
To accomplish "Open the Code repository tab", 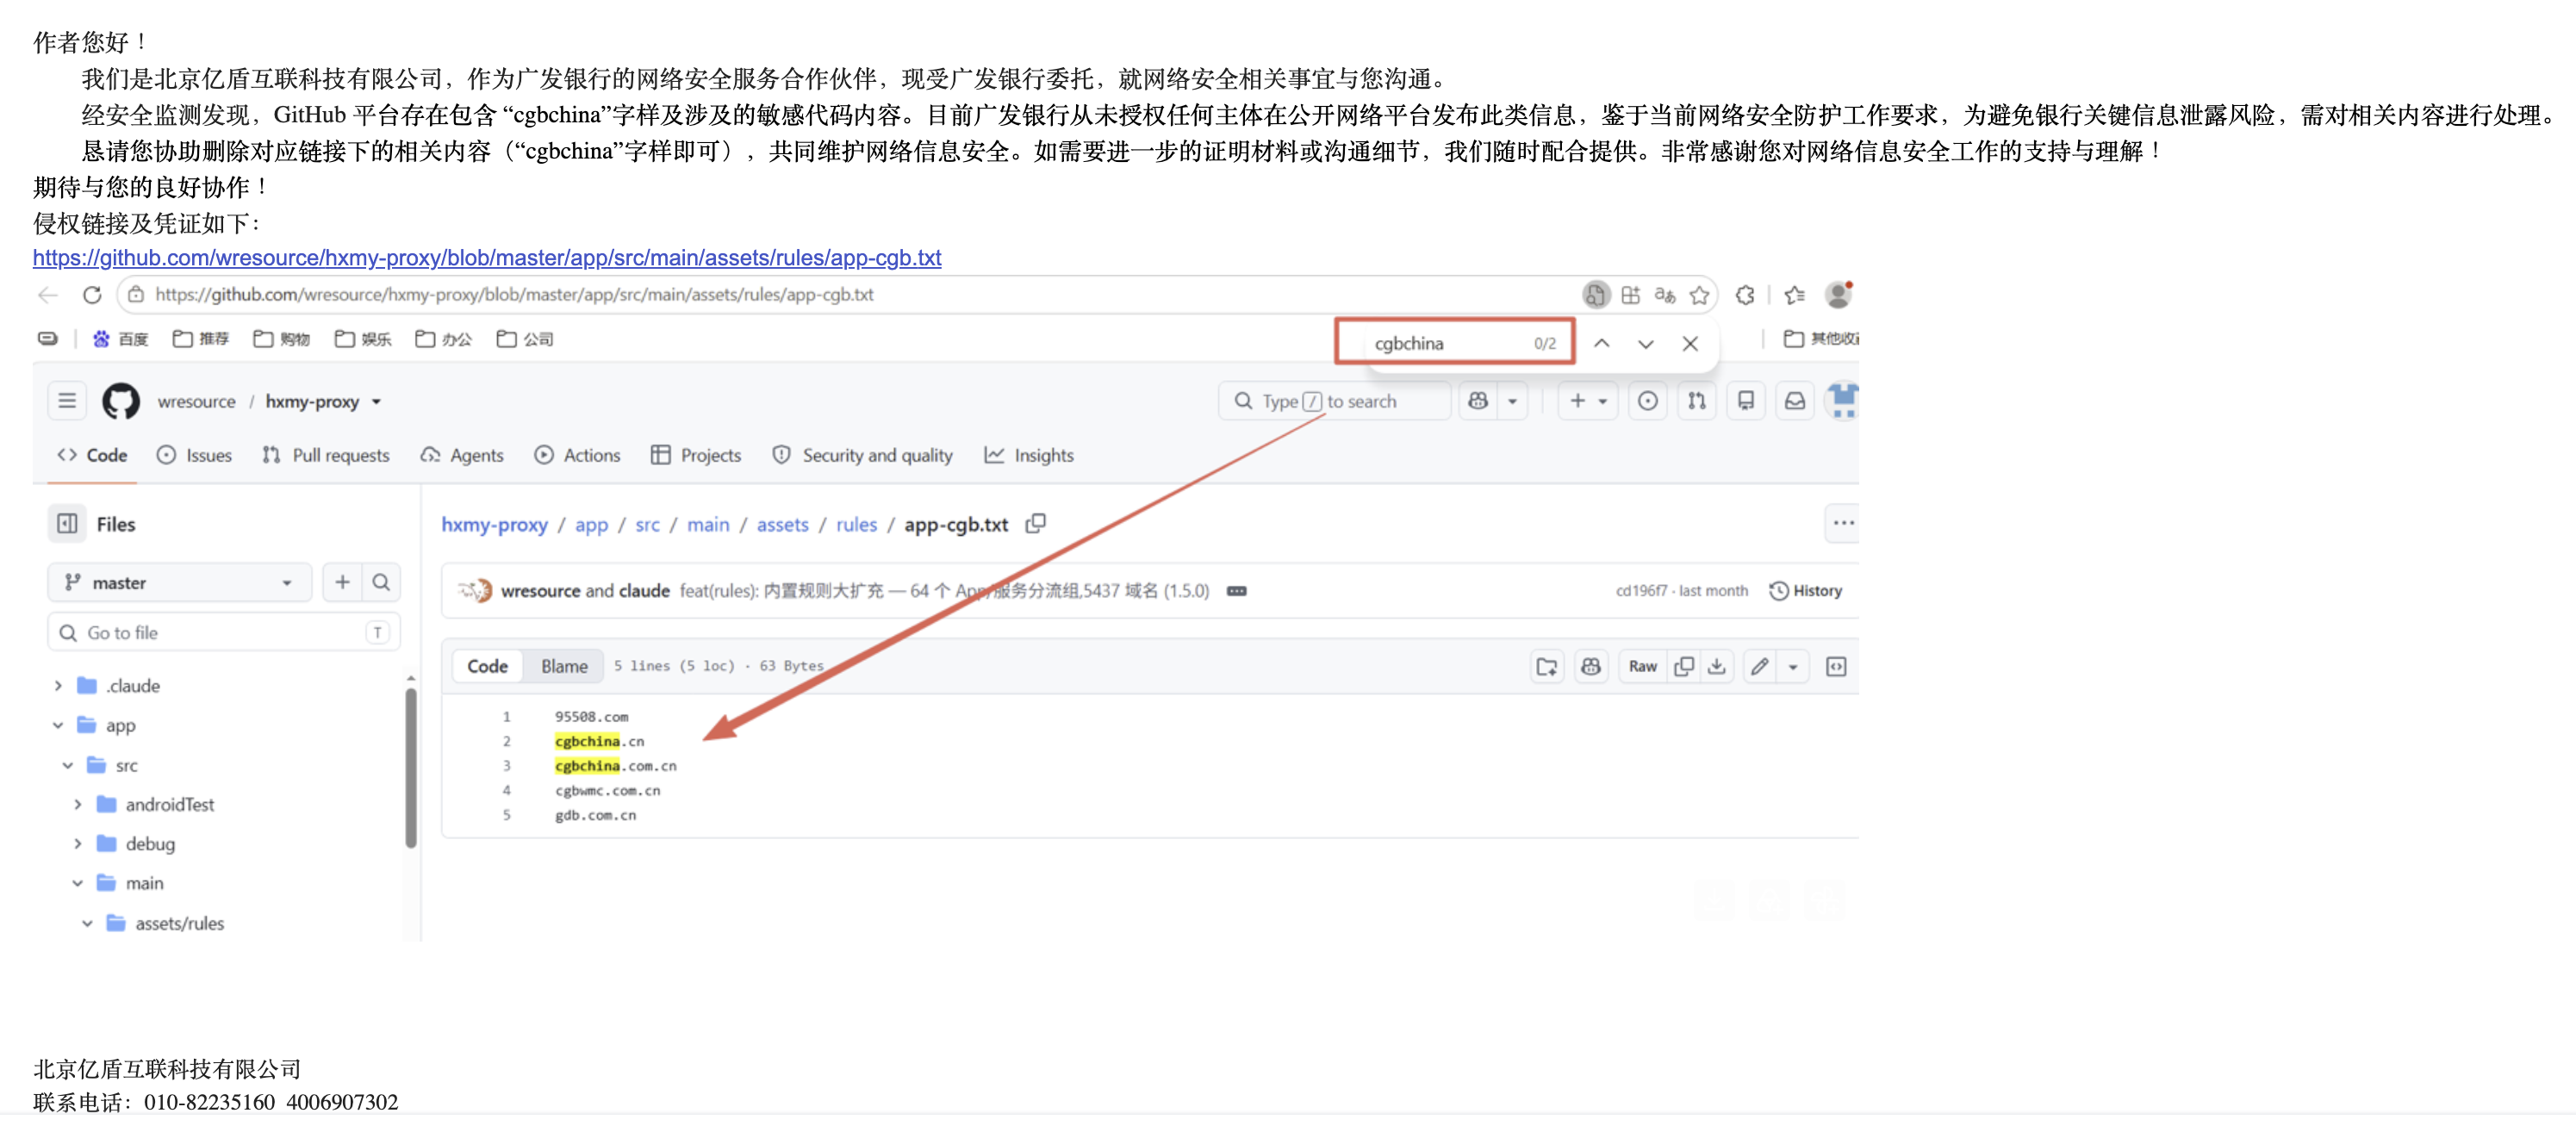I will click(92, 455).
